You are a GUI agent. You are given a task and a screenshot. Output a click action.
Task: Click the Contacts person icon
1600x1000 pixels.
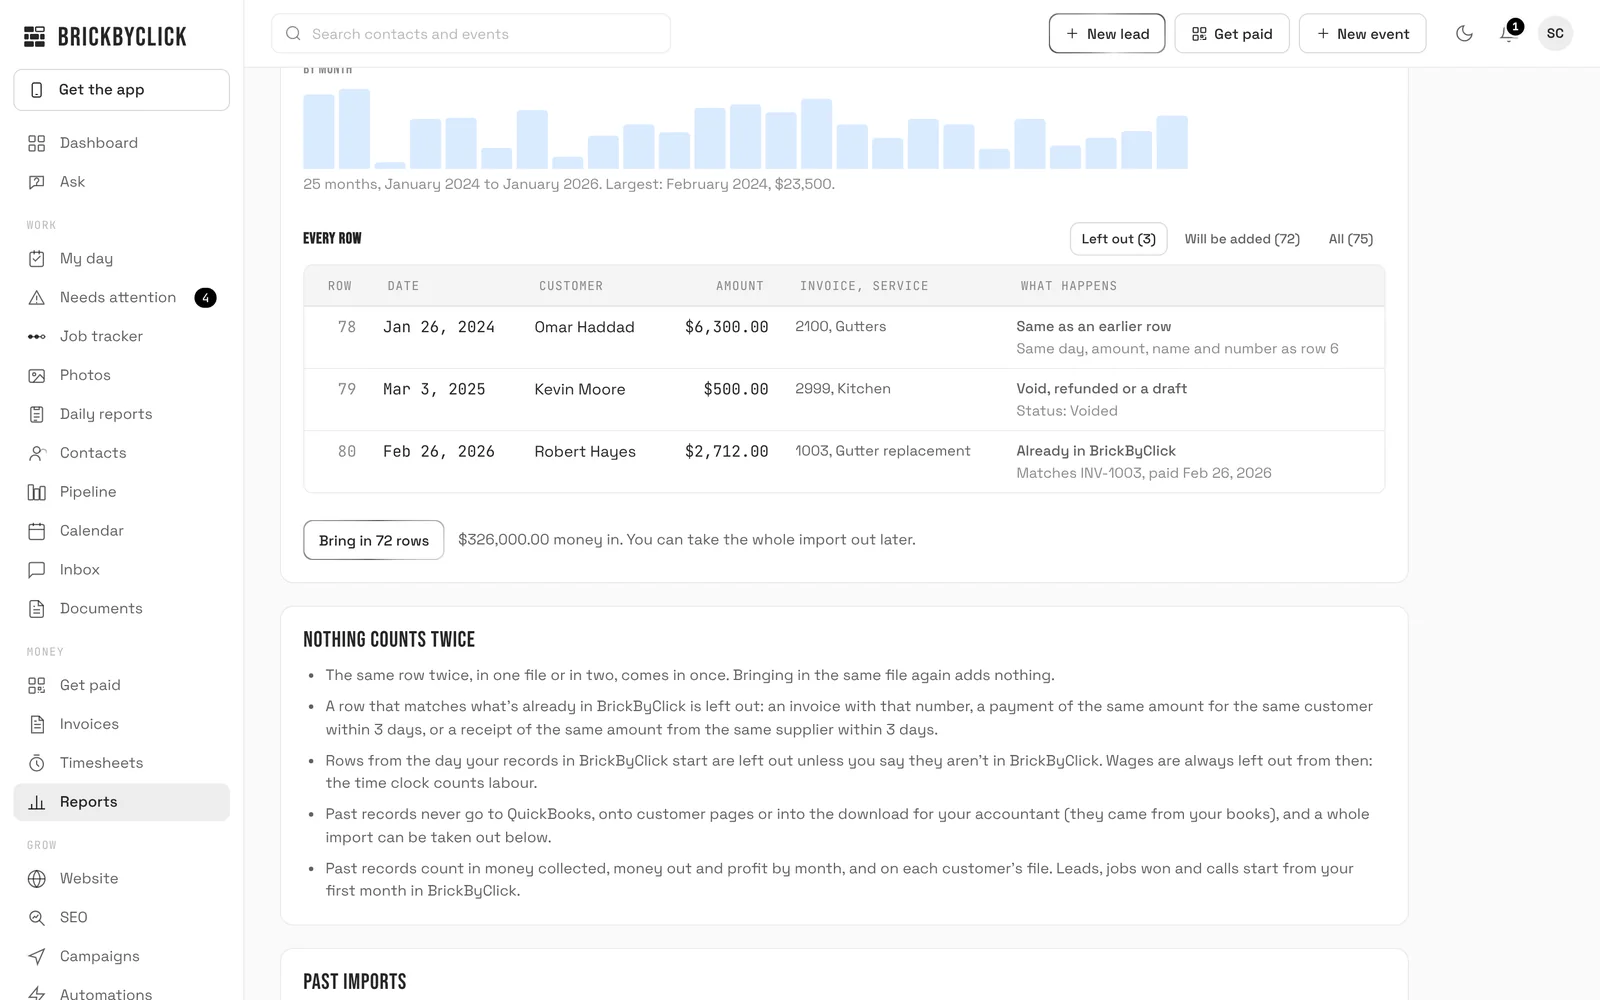(37, 454)
